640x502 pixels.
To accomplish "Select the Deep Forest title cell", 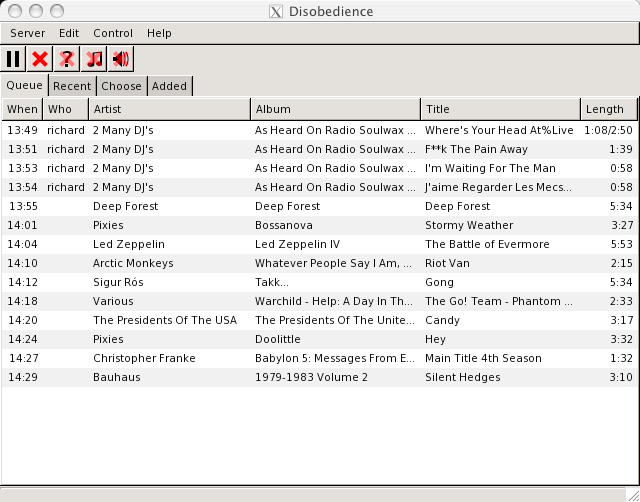I will [458, 206].
